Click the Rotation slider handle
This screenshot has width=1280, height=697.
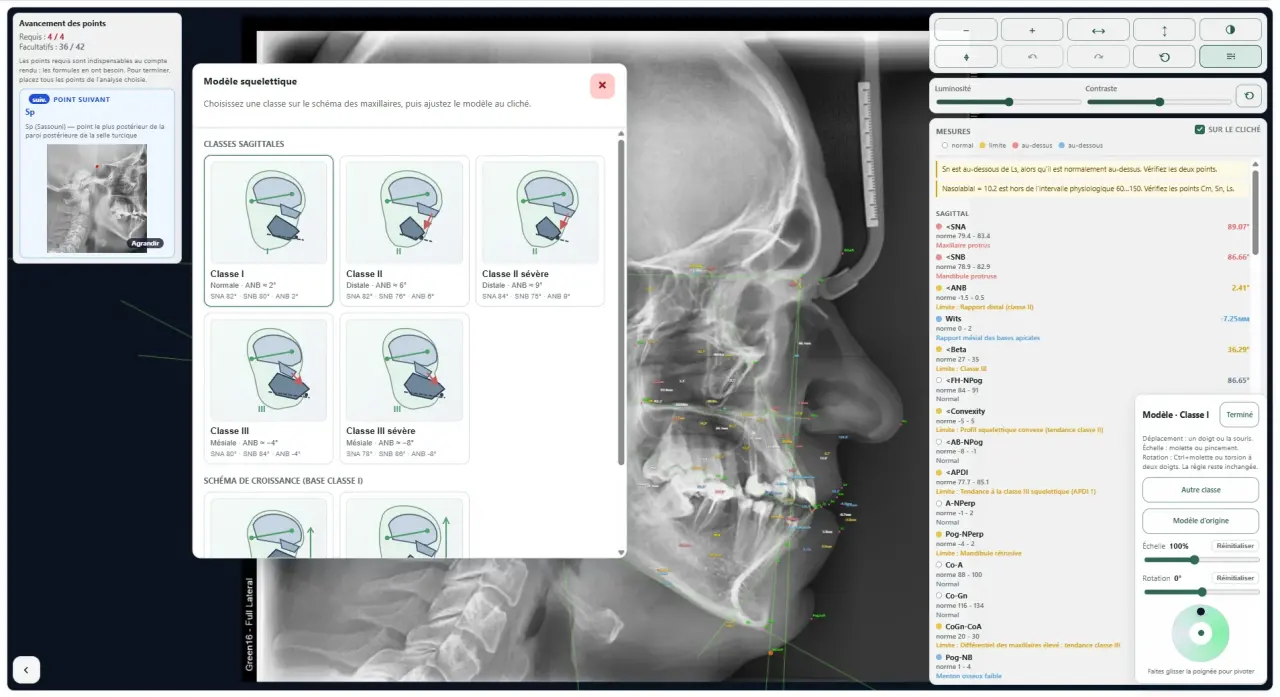point(1201,592)
